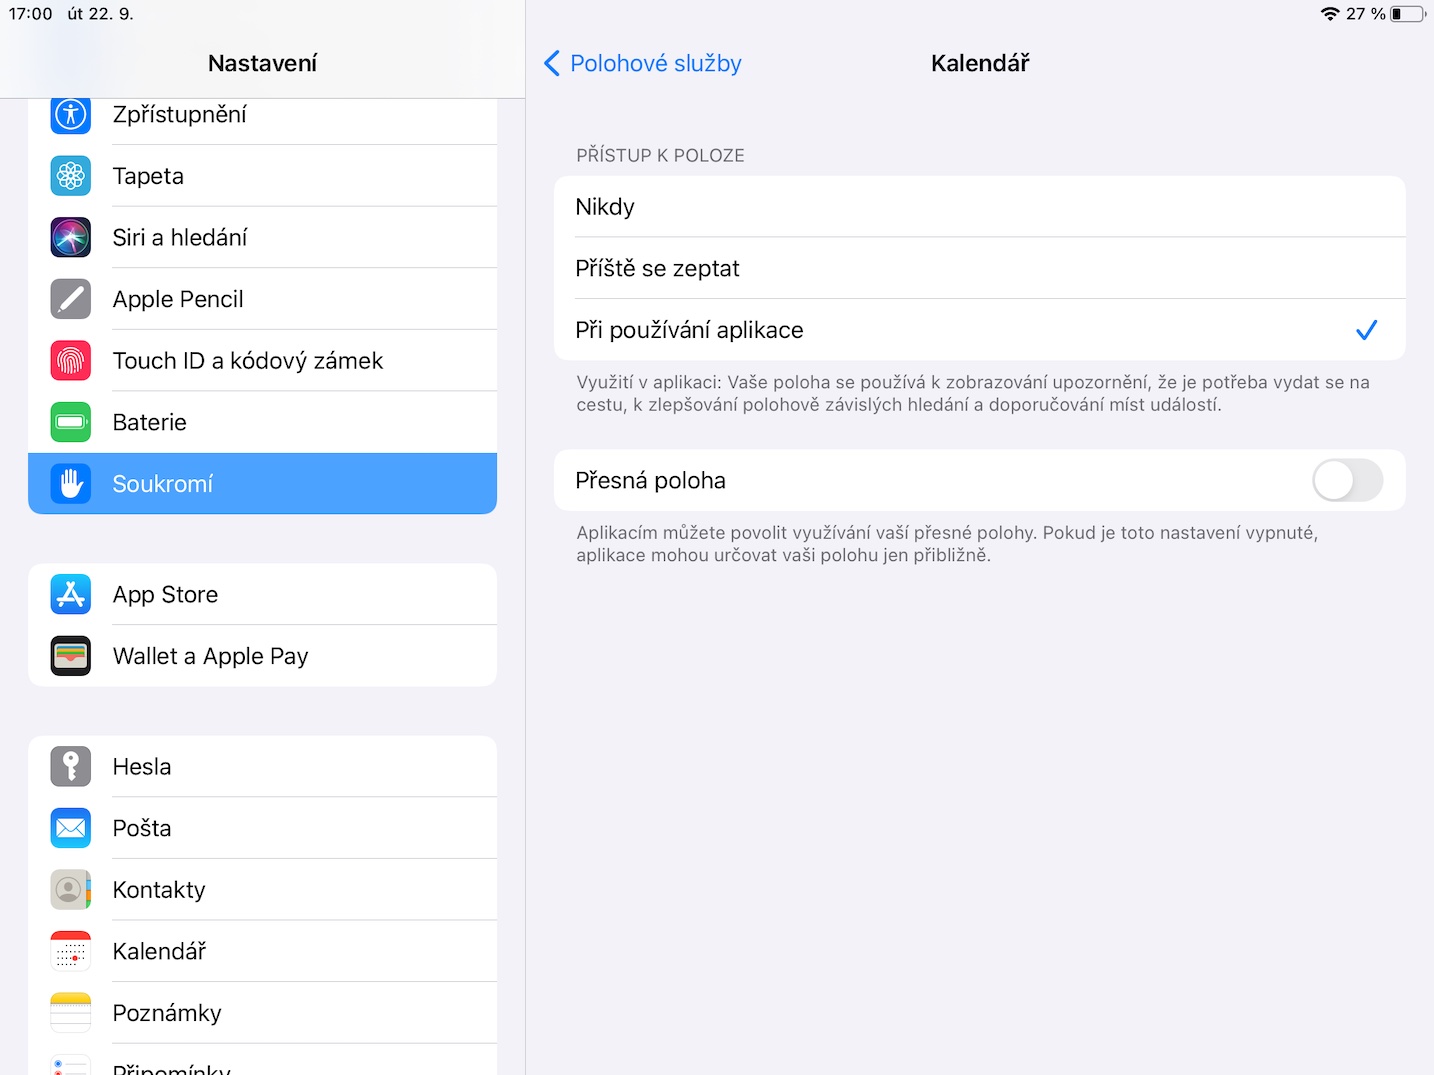
Task: Open the Hesla key icon
Action: tap(71, 767)
